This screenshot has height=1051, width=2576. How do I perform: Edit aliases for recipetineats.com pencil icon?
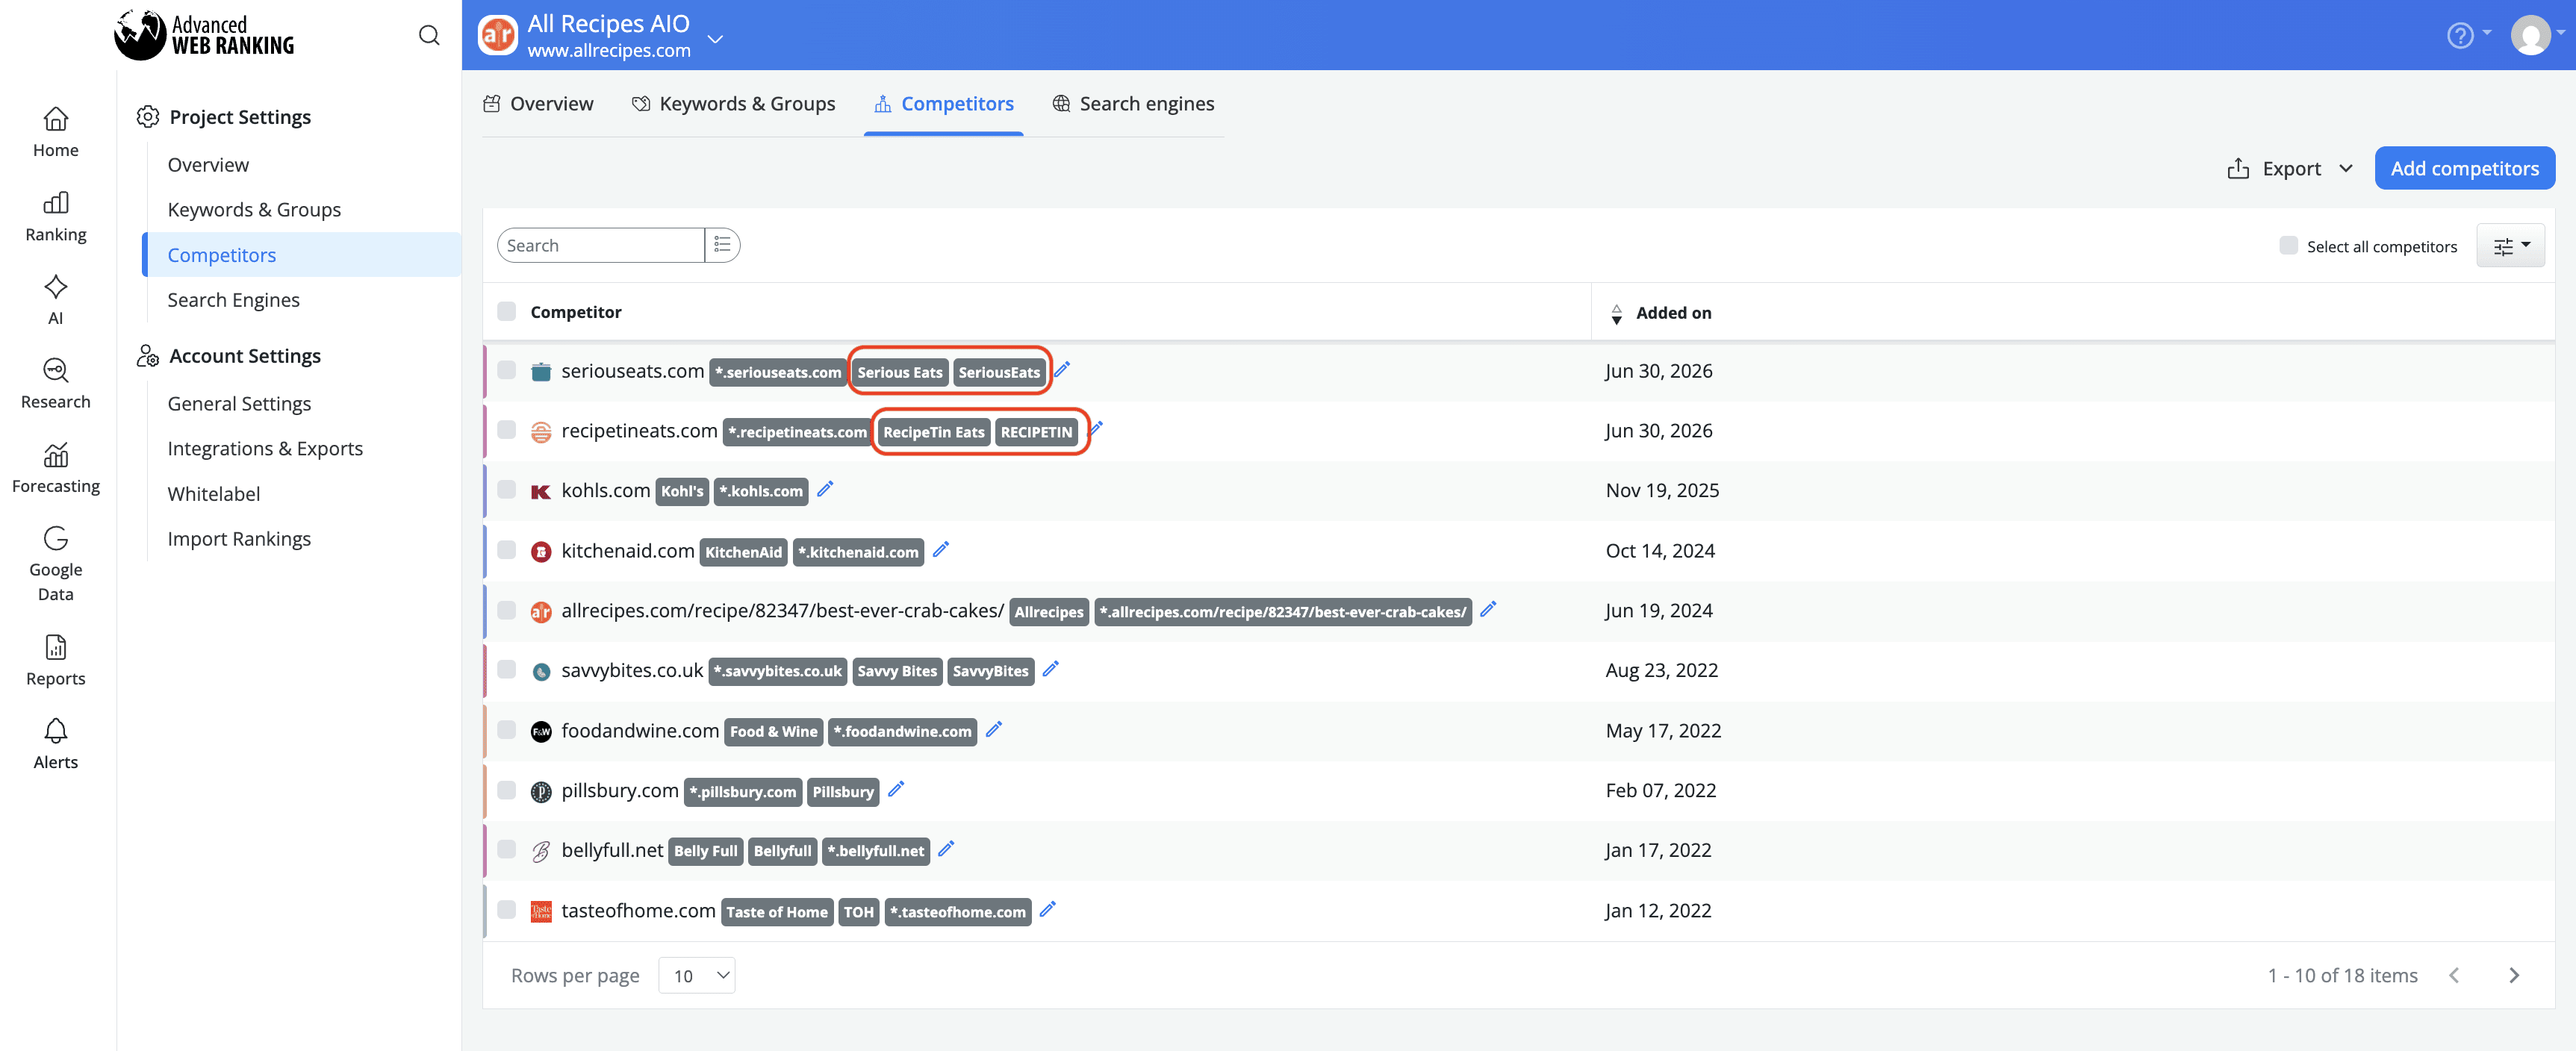(1096, 429)
